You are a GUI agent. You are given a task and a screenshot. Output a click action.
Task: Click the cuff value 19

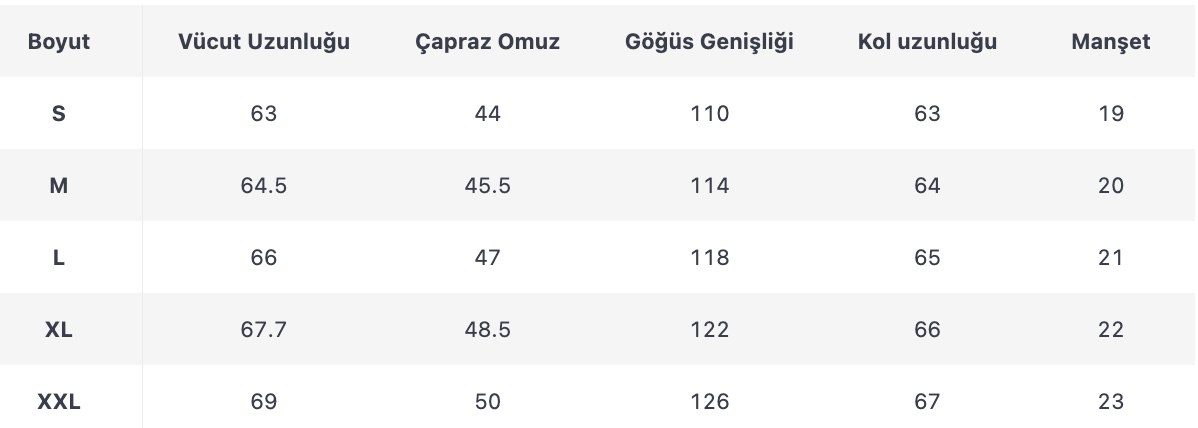point(1111,114)
